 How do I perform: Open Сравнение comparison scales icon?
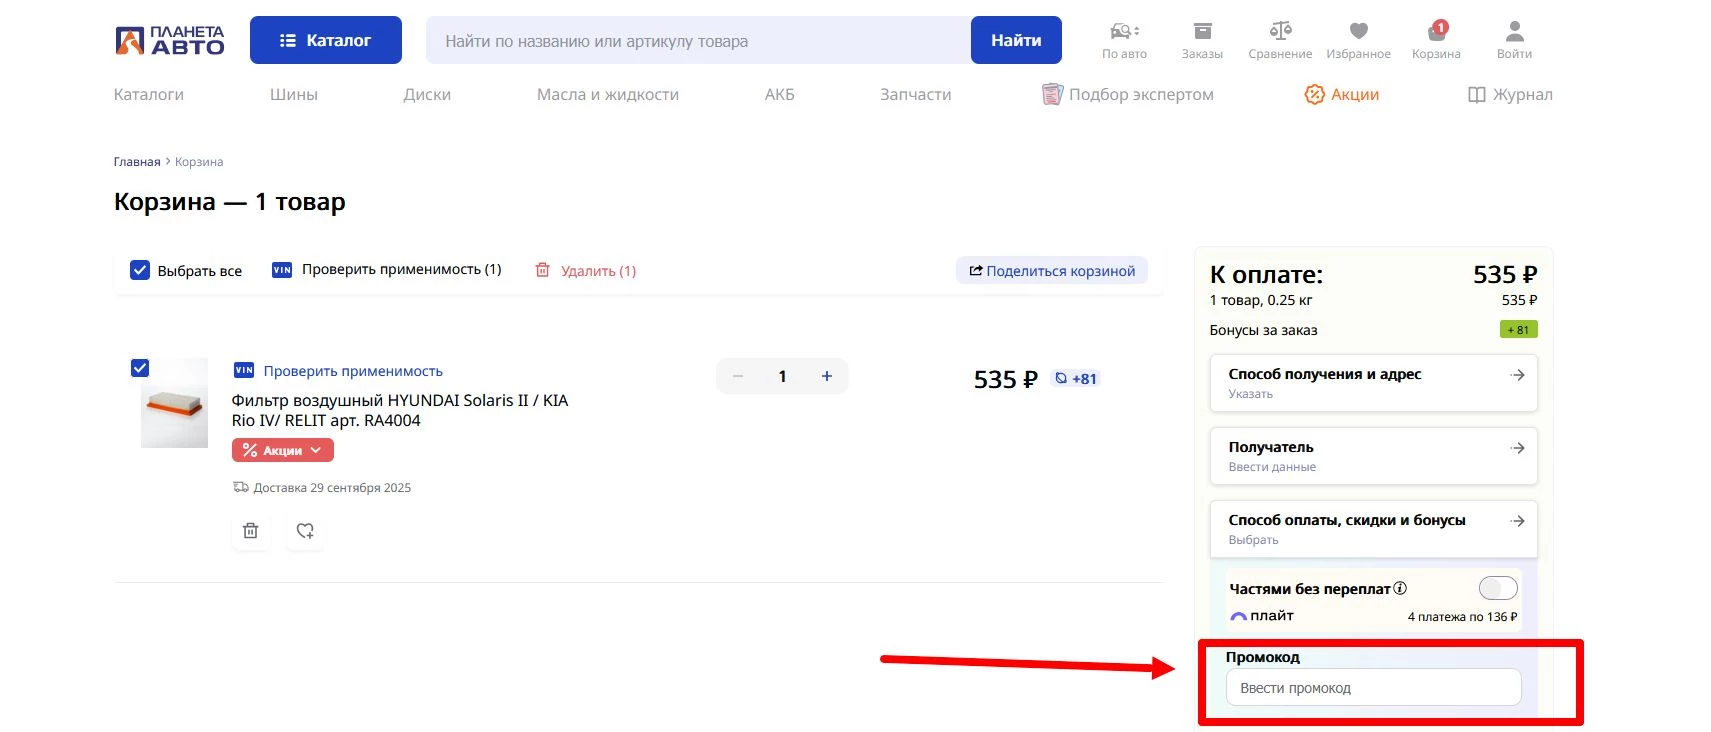pyautogui.click(x=1280, y=33)
